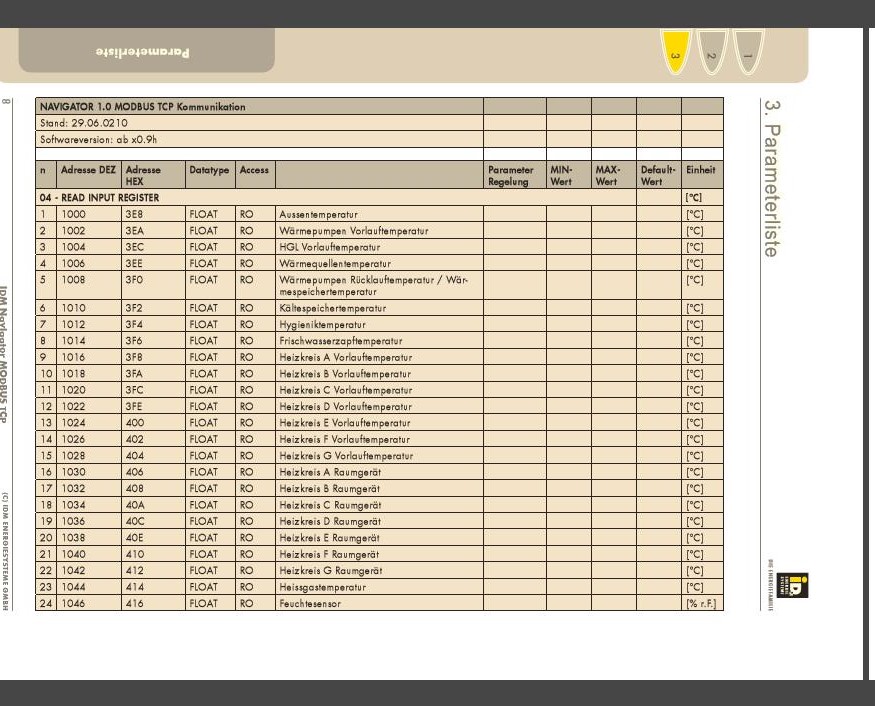Click '04 - READ INPUT REGISTER' section row

[335, 197]
